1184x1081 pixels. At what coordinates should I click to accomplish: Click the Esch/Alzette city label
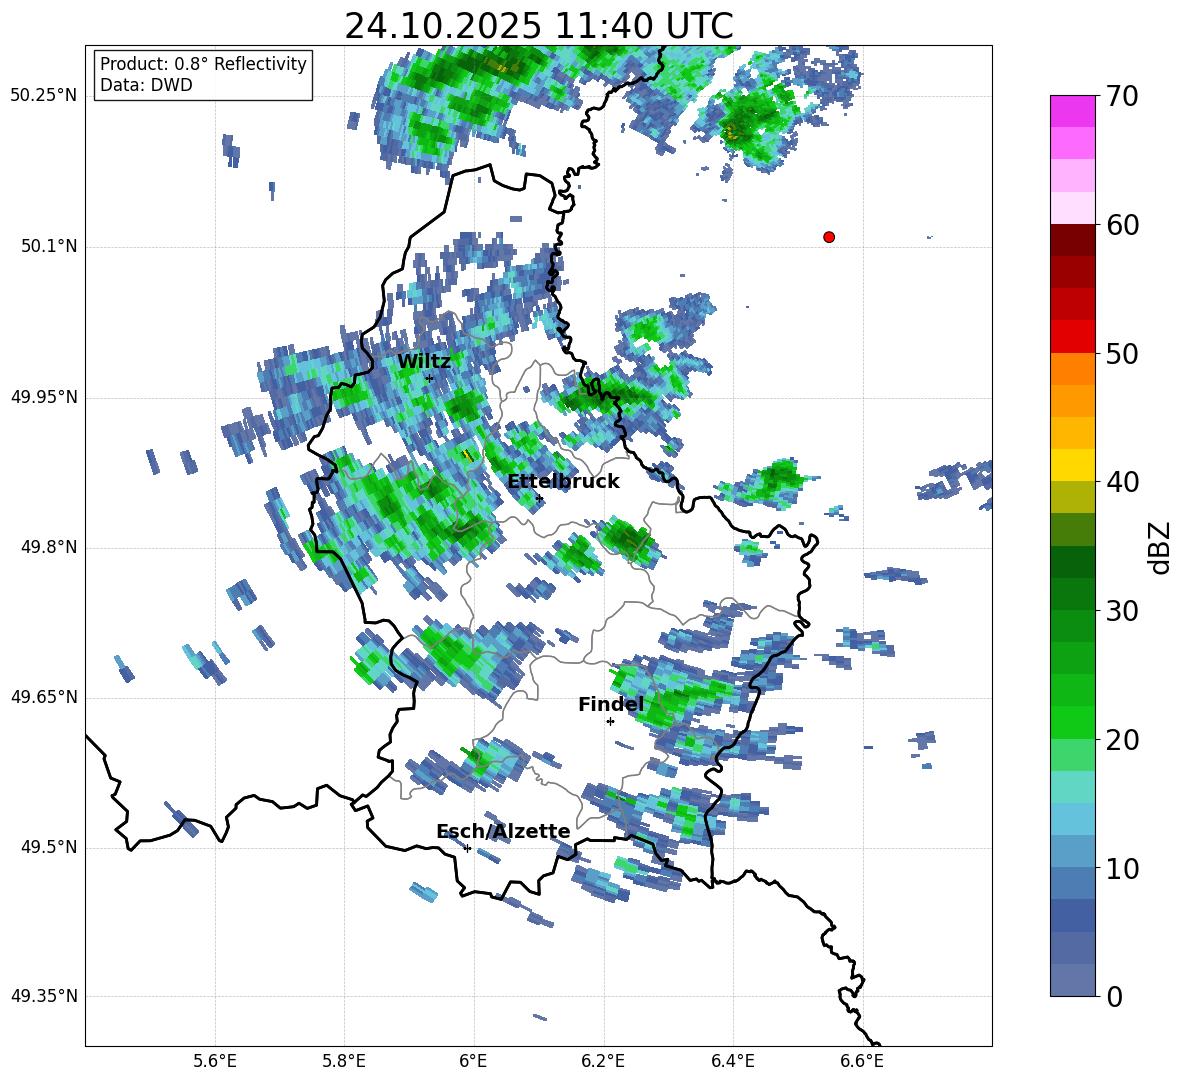(x=504, y=832)
